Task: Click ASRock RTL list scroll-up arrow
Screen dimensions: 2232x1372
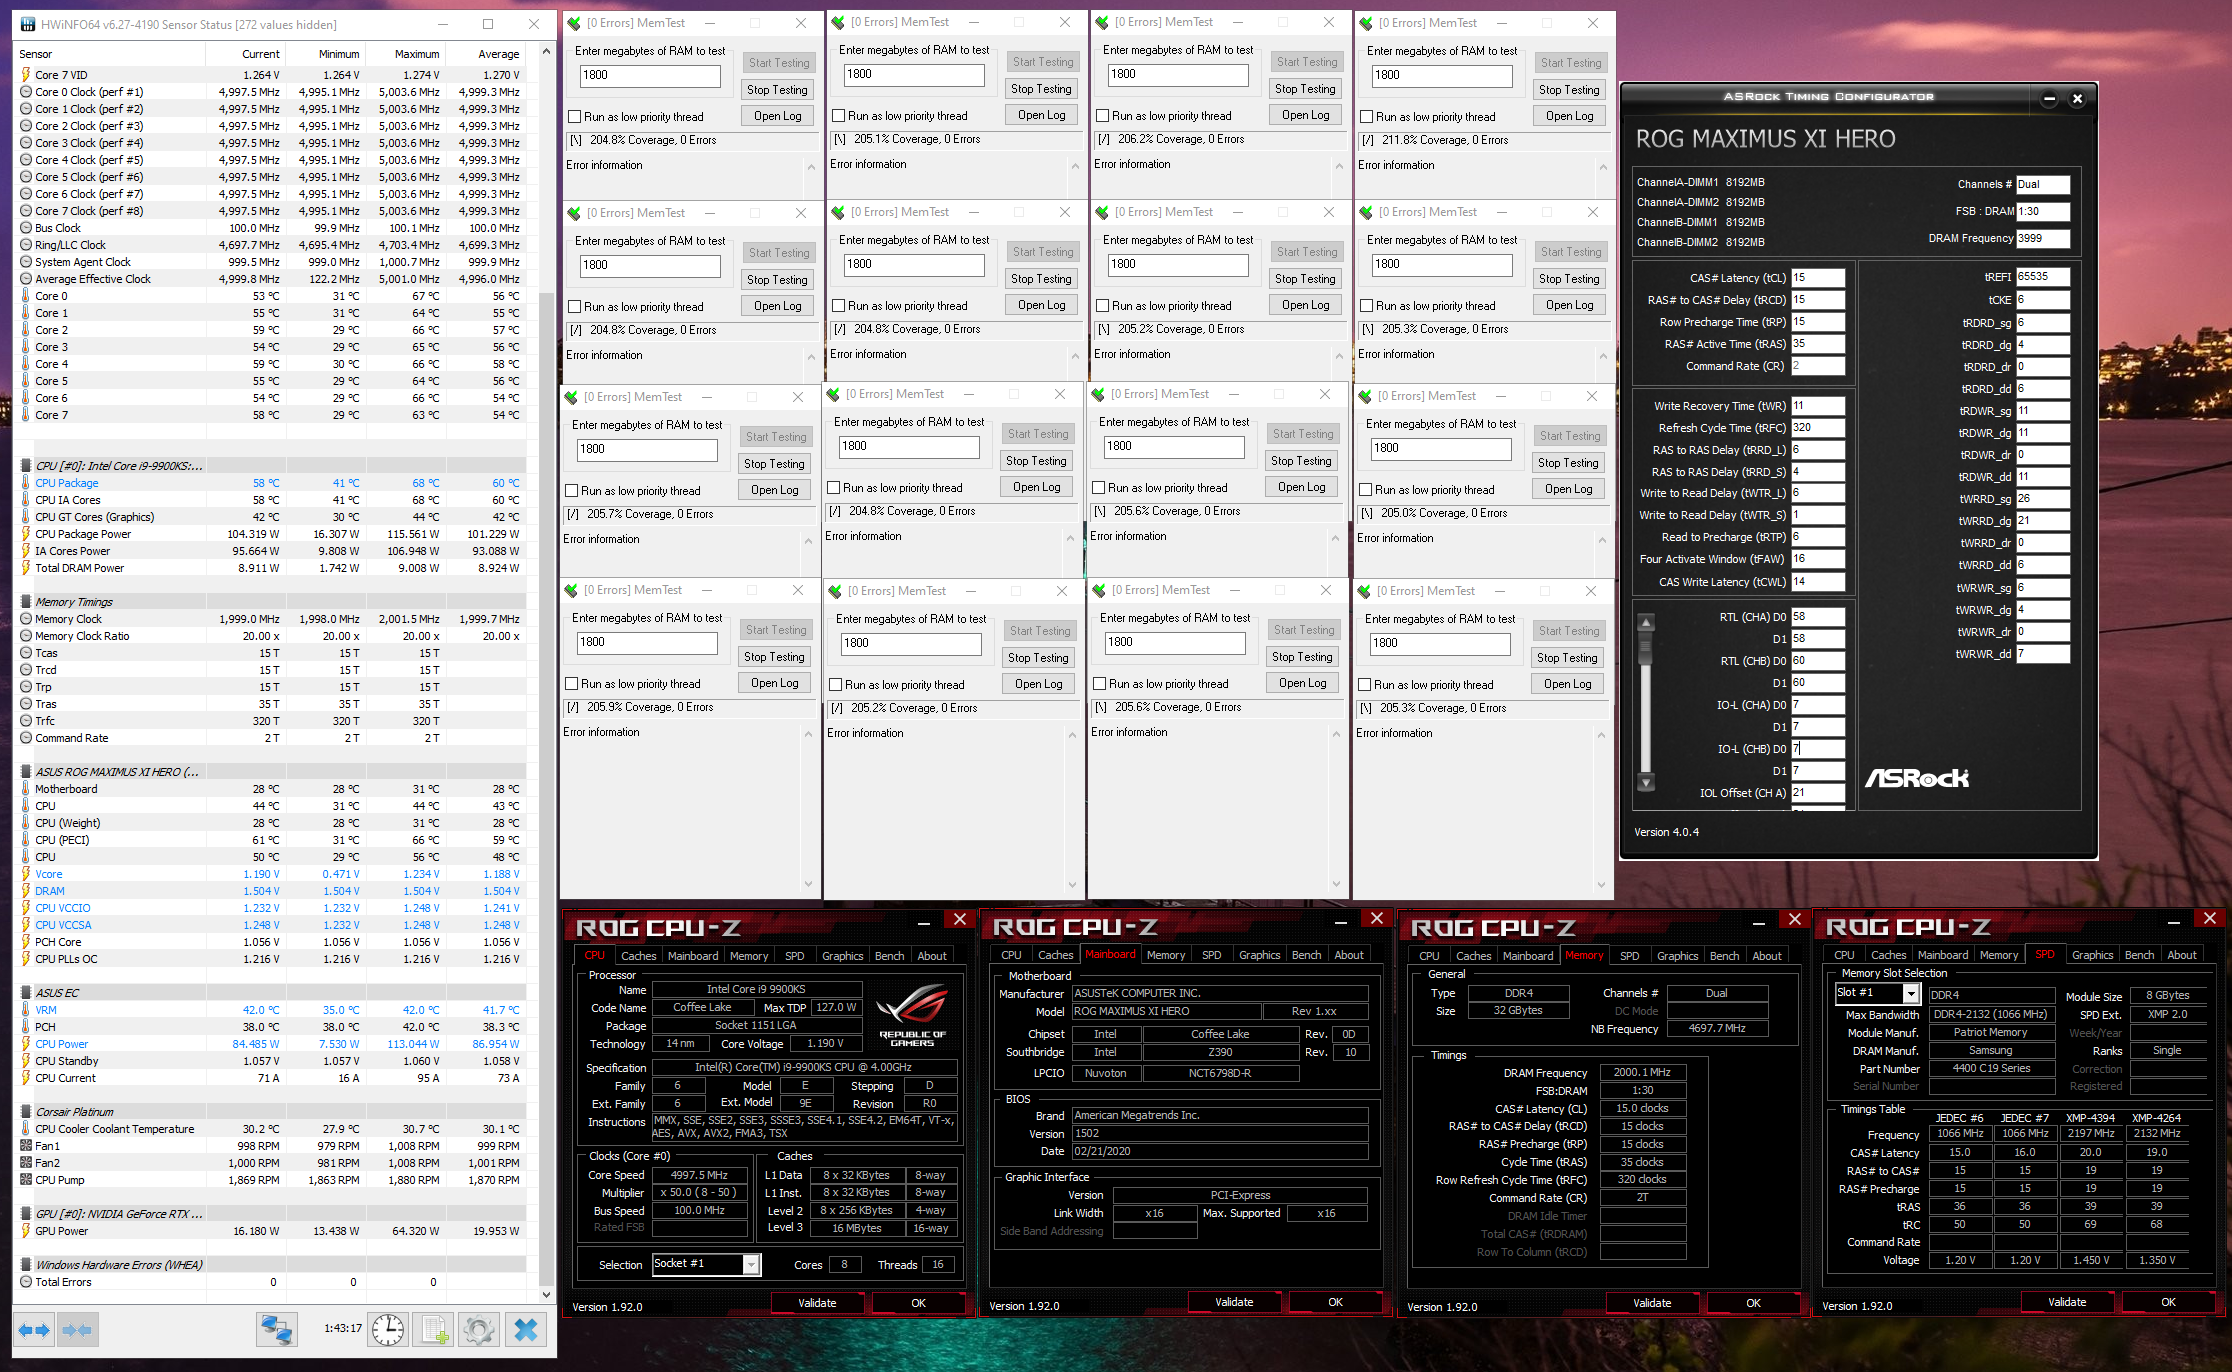Action: (1646, 622)
